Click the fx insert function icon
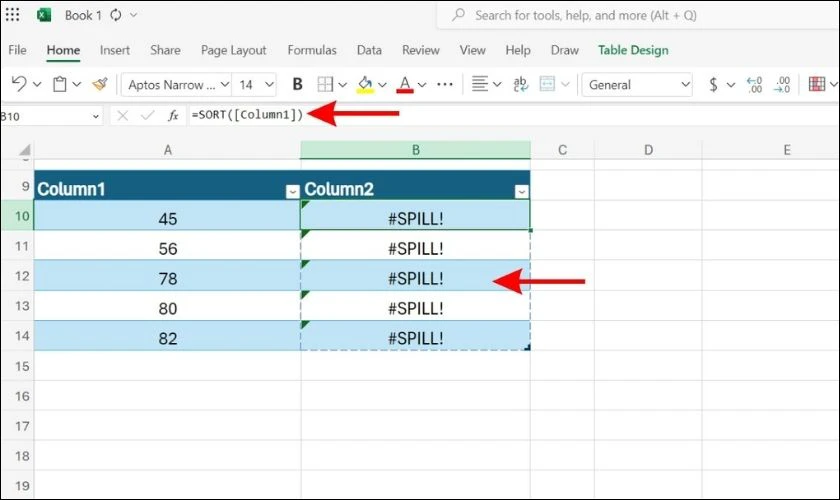The width and height of the screenshot is (840, 500). point(172,116)
